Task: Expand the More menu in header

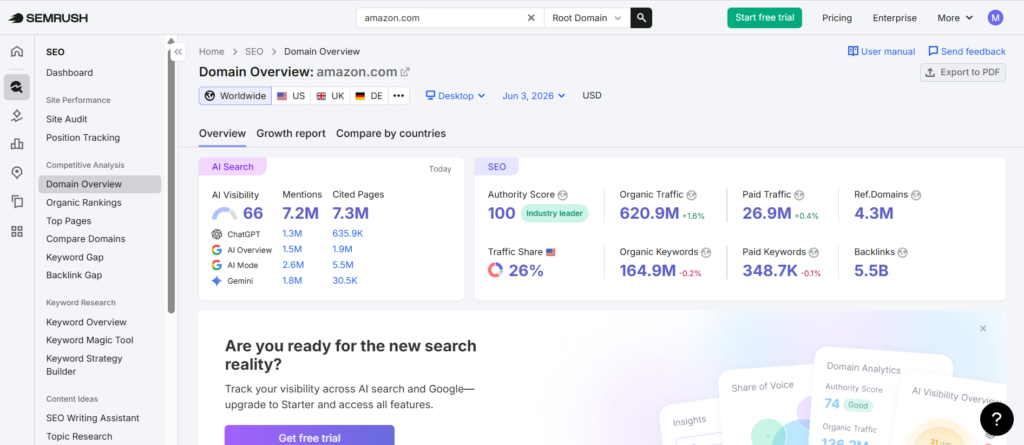Action: pyautogui.click(x=955, y=18)
